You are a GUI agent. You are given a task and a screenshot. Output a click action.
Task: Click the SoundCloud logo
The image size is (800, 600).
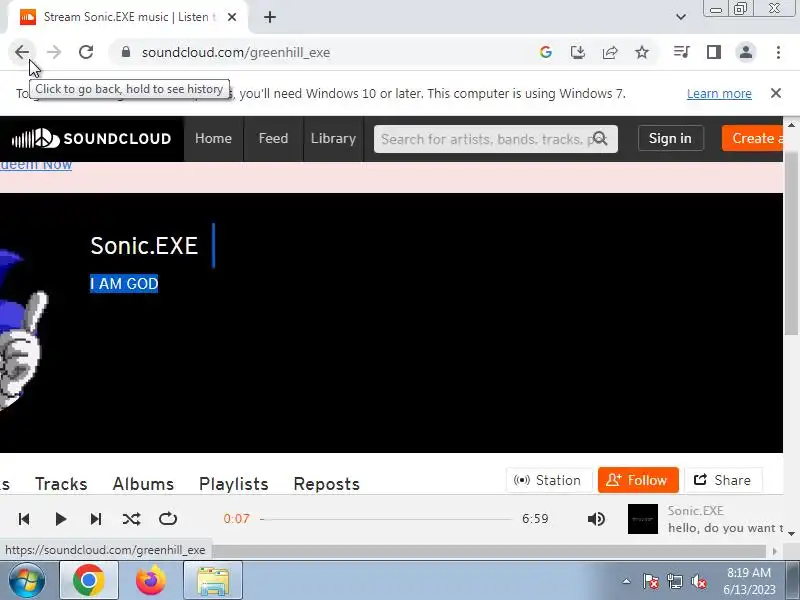[x=91, y=138]
